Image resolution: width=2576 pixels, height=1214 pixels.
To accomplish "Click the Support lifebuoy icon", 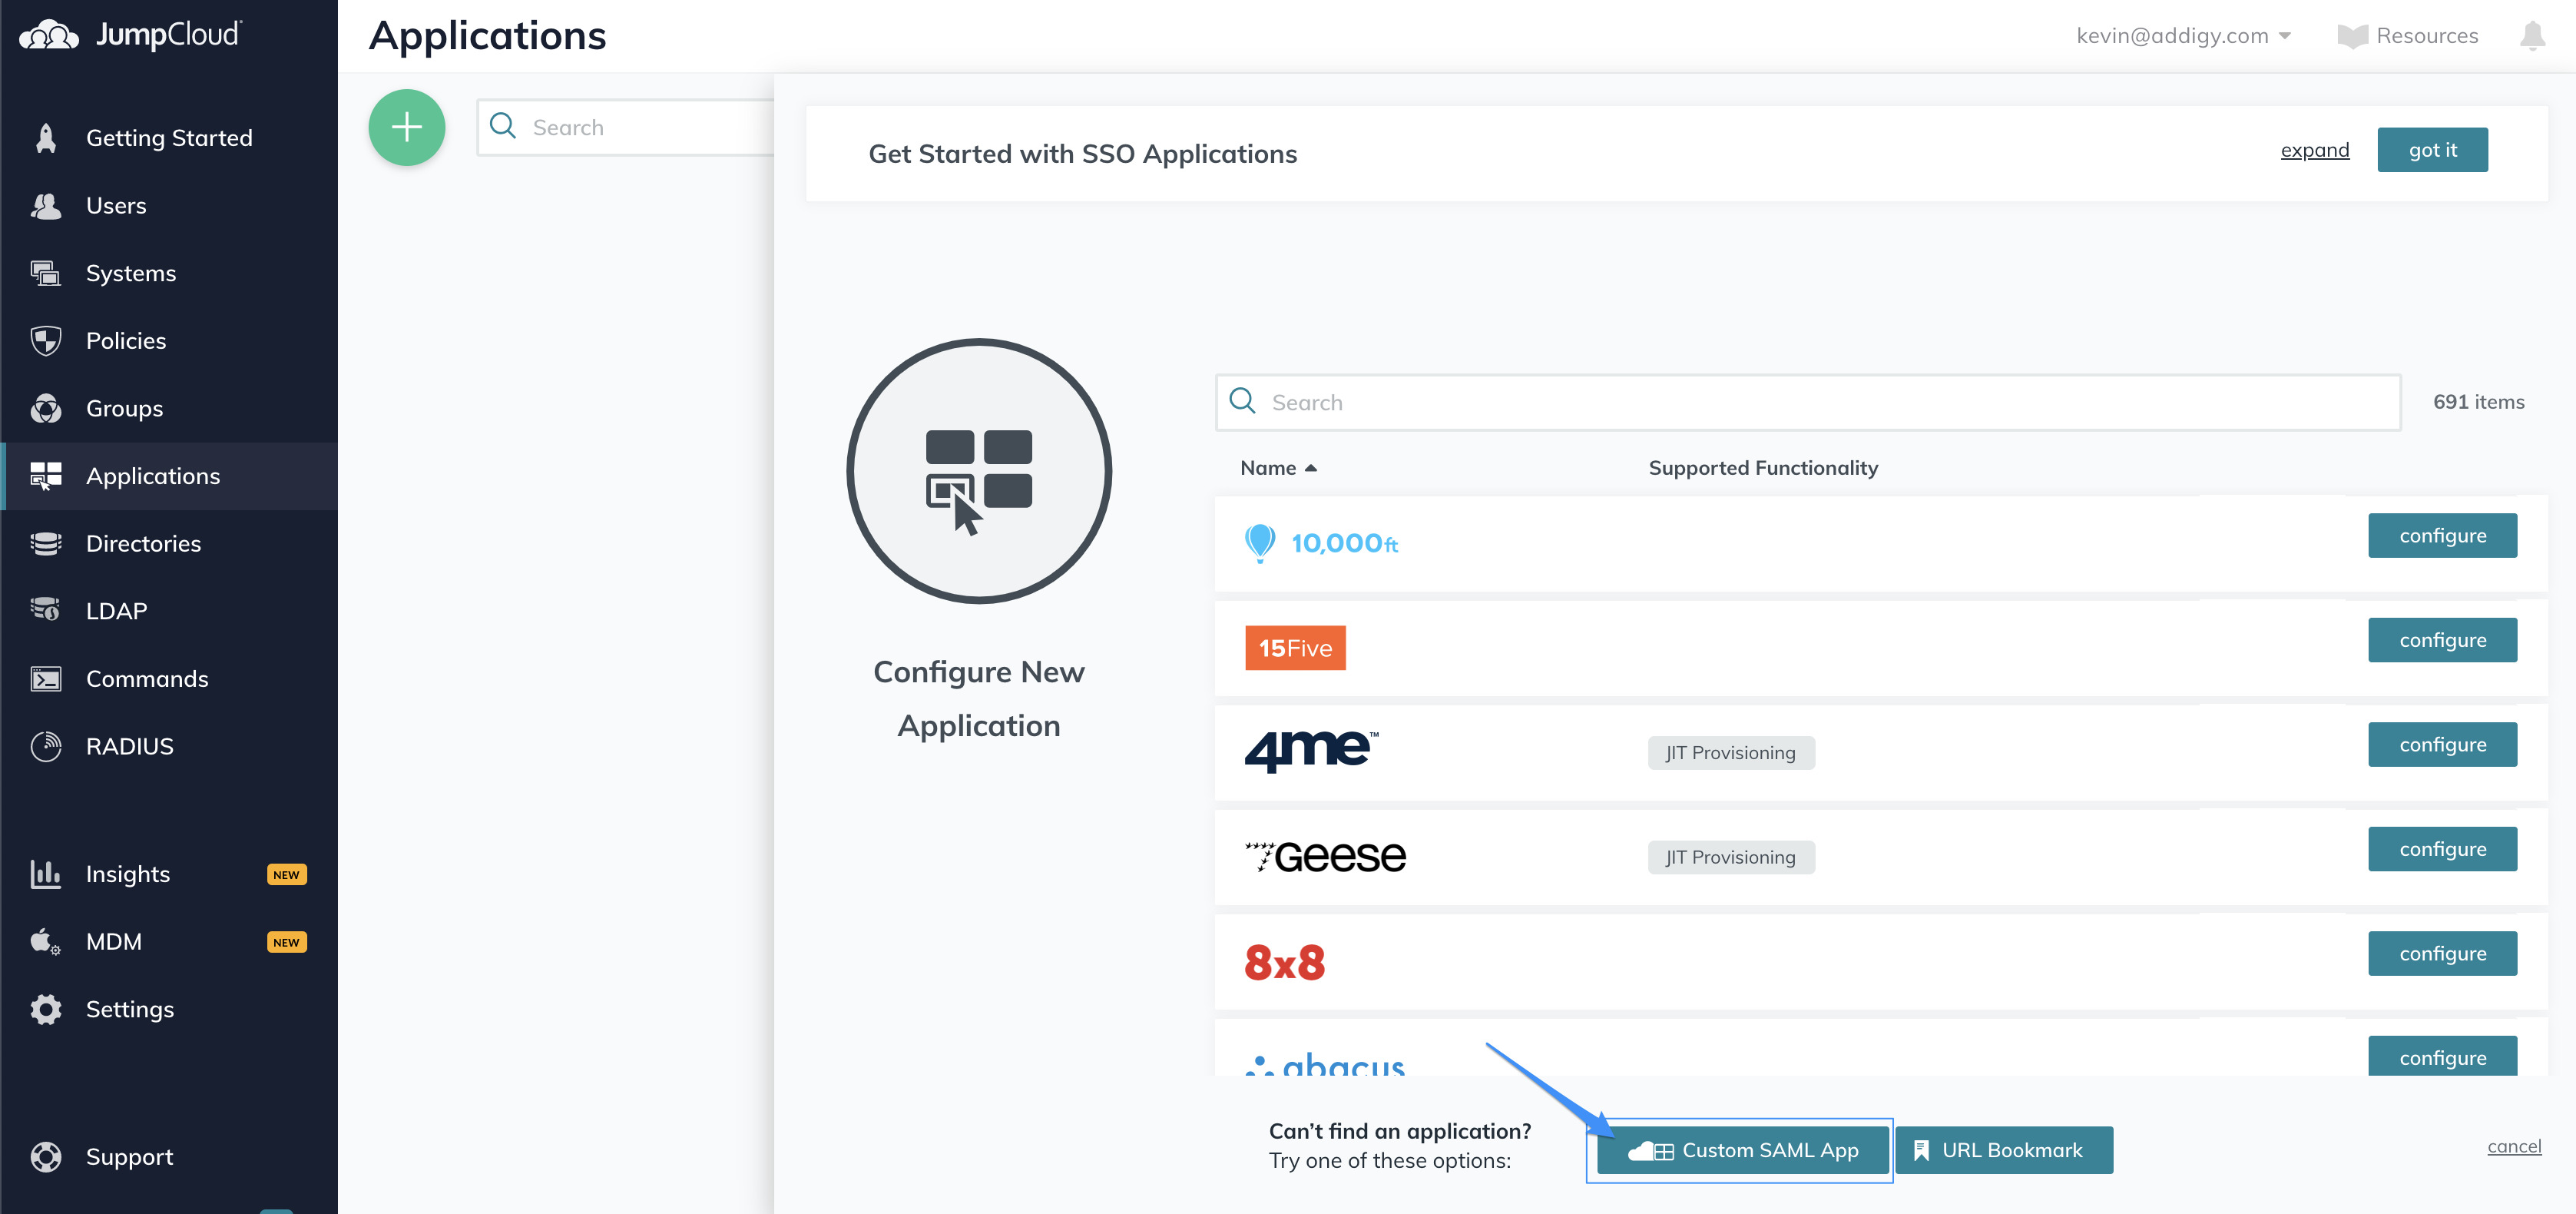I will 46,1157.
